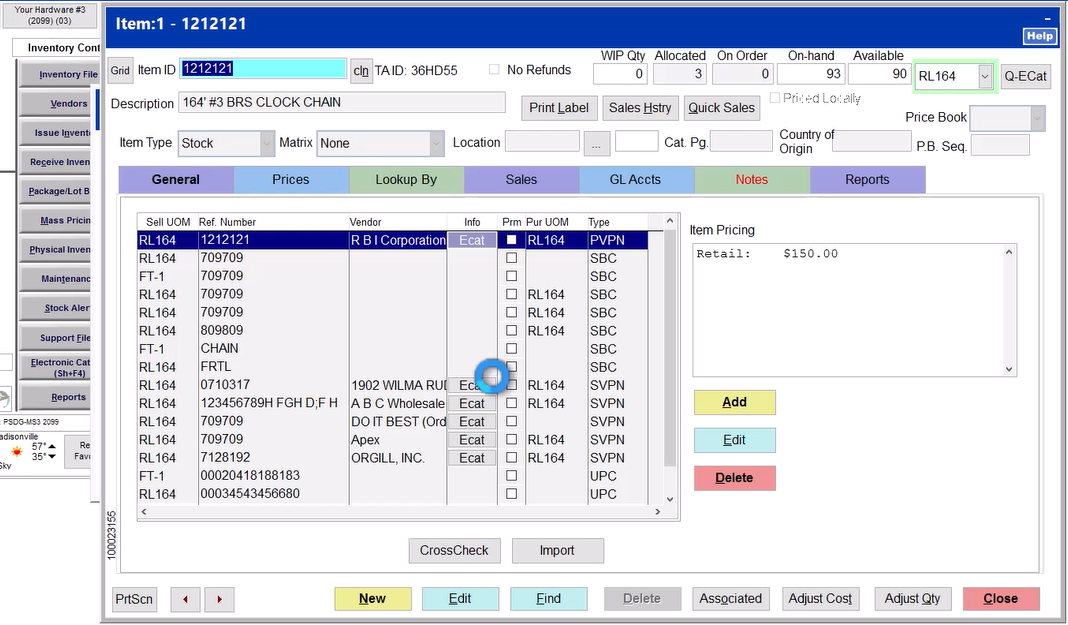
Task: Click the location browse ellipsis button
Action: [x=596, y=144]
